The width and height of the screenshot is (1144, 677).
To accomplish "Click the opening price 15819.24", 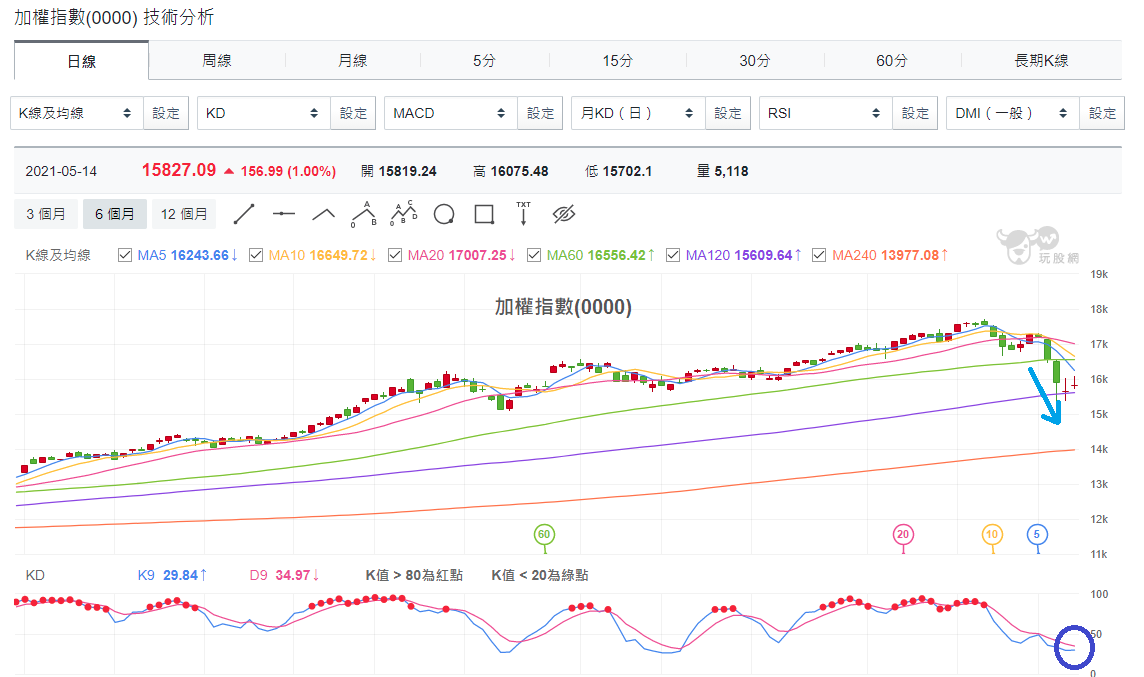I will tap(407, 171).
